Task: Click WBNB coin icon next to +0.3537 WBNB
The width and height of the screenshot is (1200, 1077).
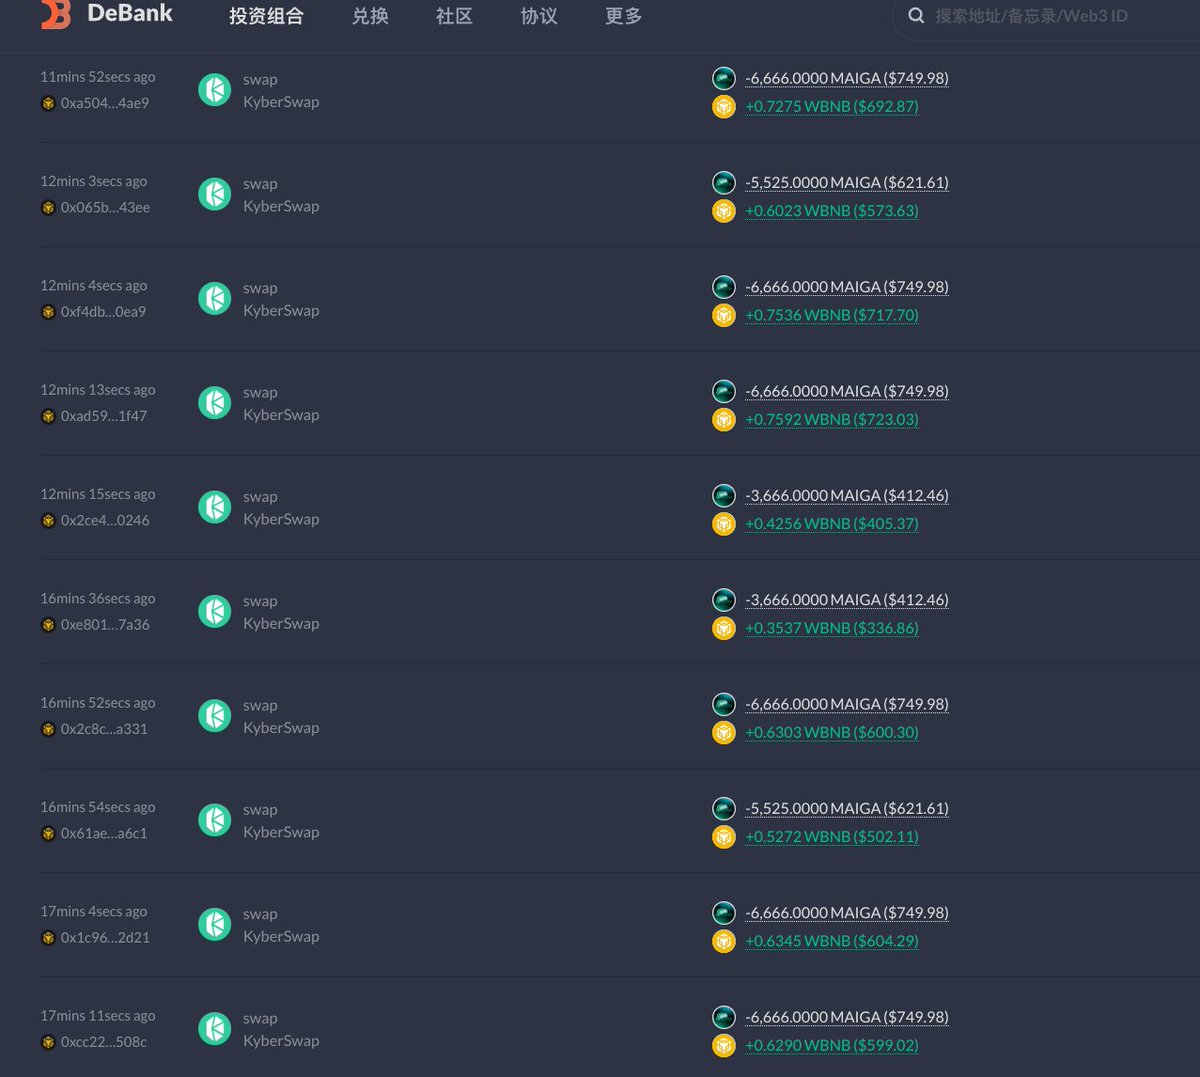Action: pyautogui.click(x=724, y=628)
